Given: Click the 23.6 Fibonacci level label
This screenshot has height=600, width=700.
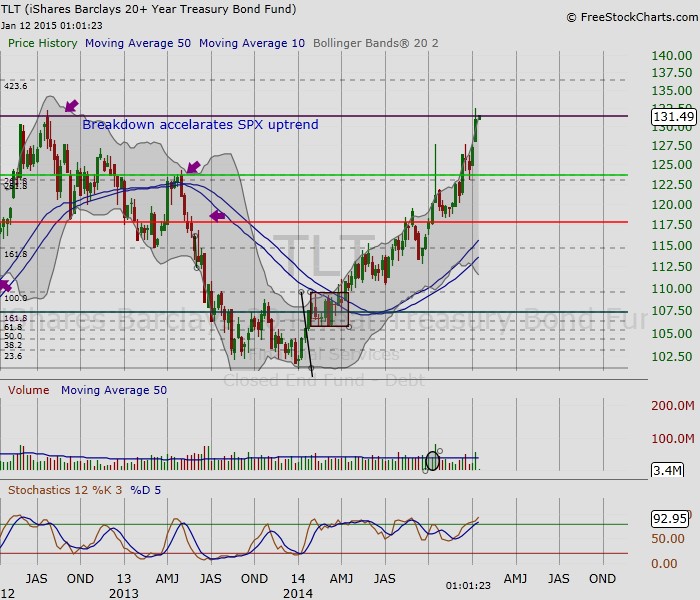Looking at the screenshot, I should pos(13,356).
